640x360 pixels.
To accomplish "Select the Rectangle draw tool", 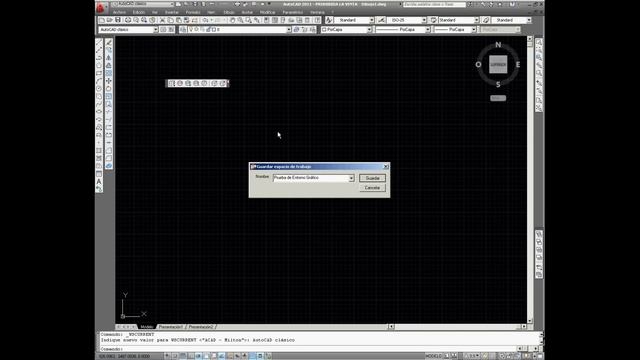I will [99, 73].
